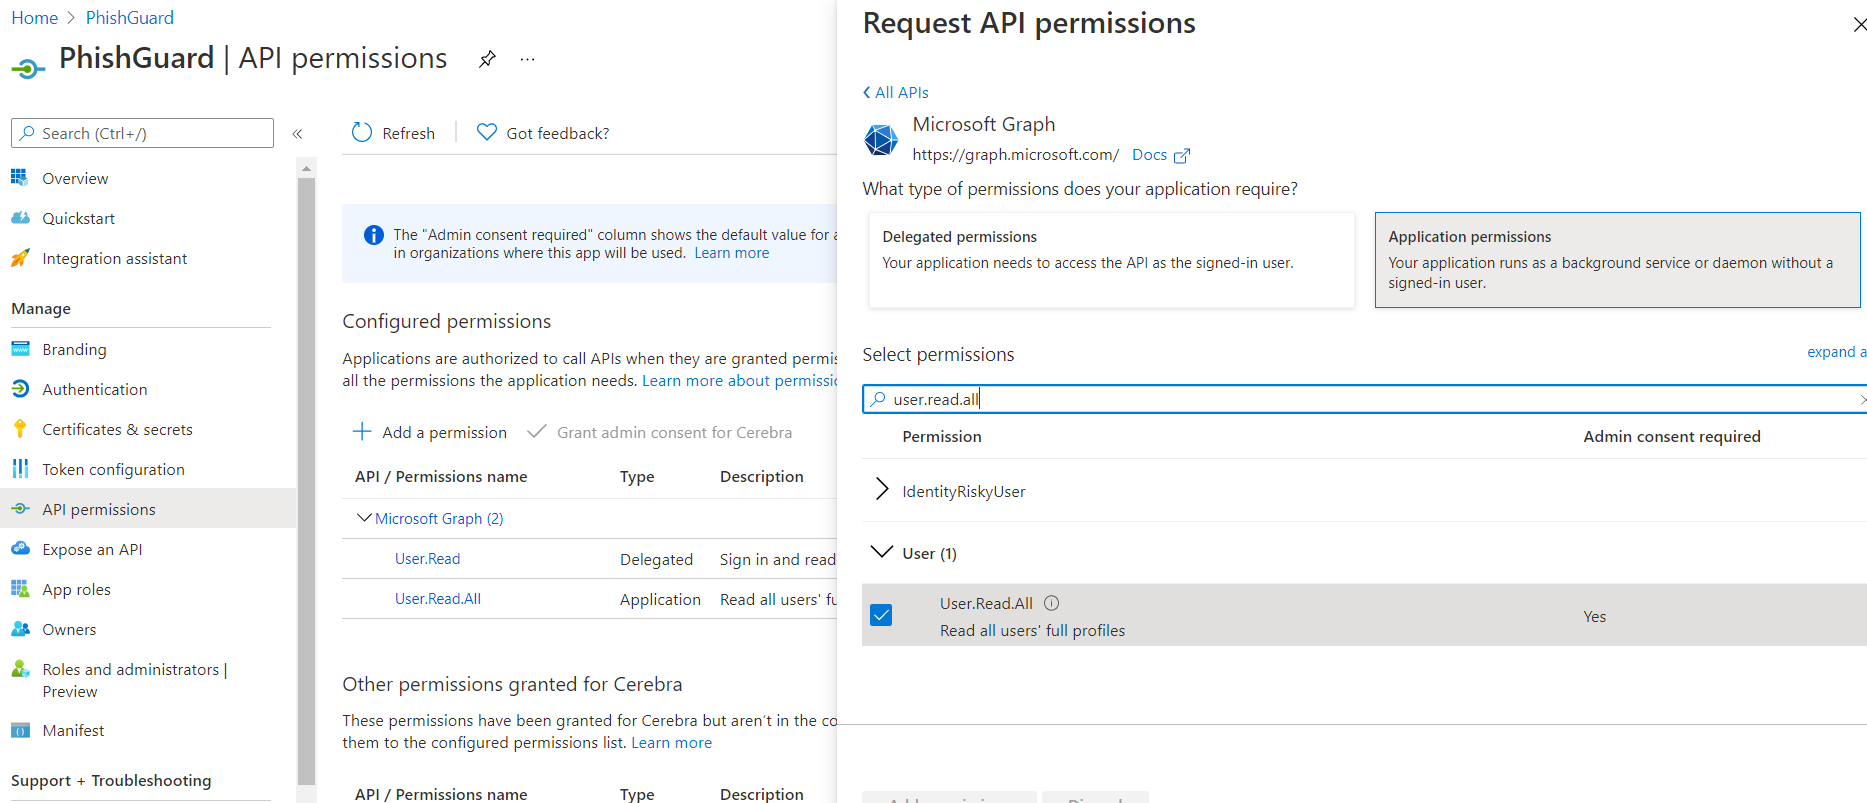
Task: Expand the IdentityRiskyUser permission group
Action: click(x=882, y=489)
